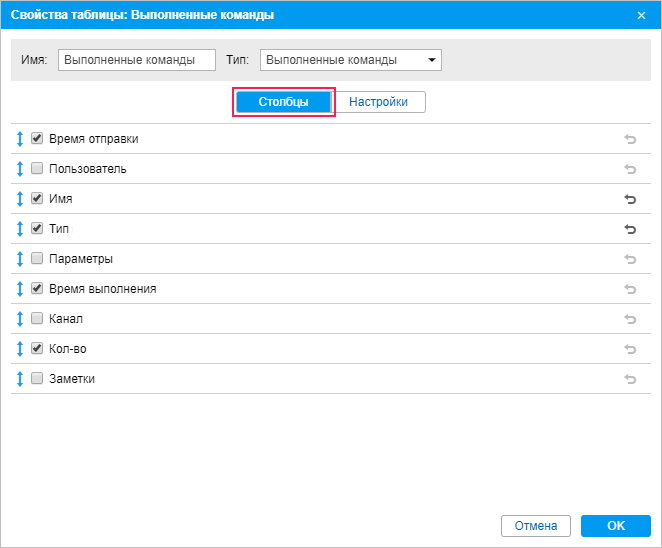Tick the Заметки column checkbox
The image size is (662, 548).
[x=37, y=379]
